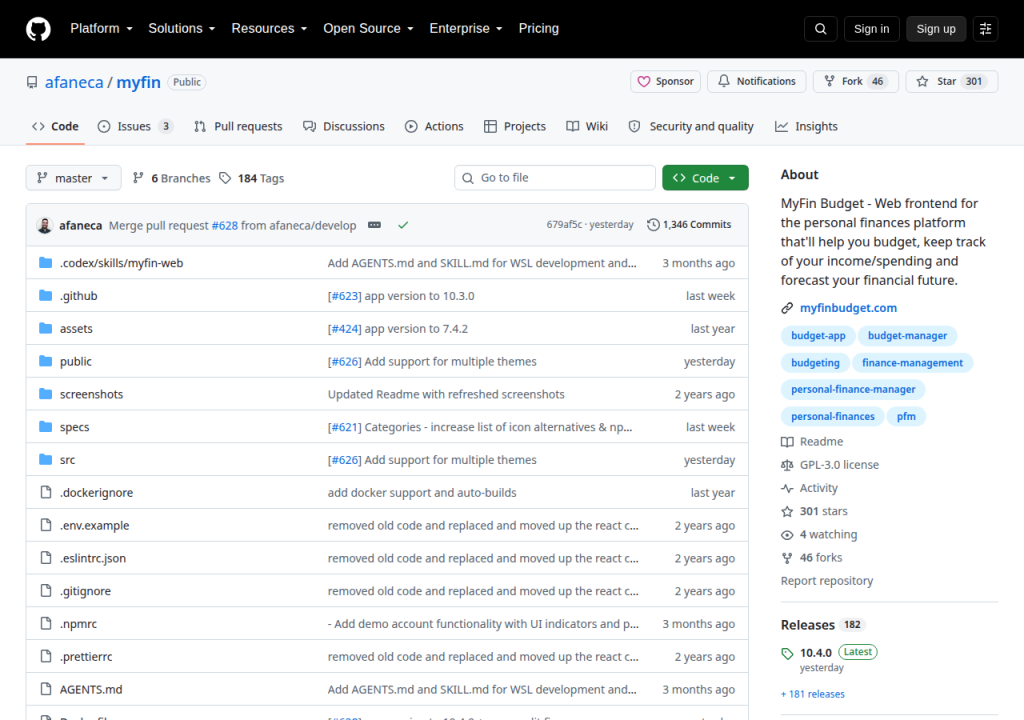Click the Sign in button
Image resolution: width=1024 pixels, height=720 pixels.
click(x=871, y=29)
